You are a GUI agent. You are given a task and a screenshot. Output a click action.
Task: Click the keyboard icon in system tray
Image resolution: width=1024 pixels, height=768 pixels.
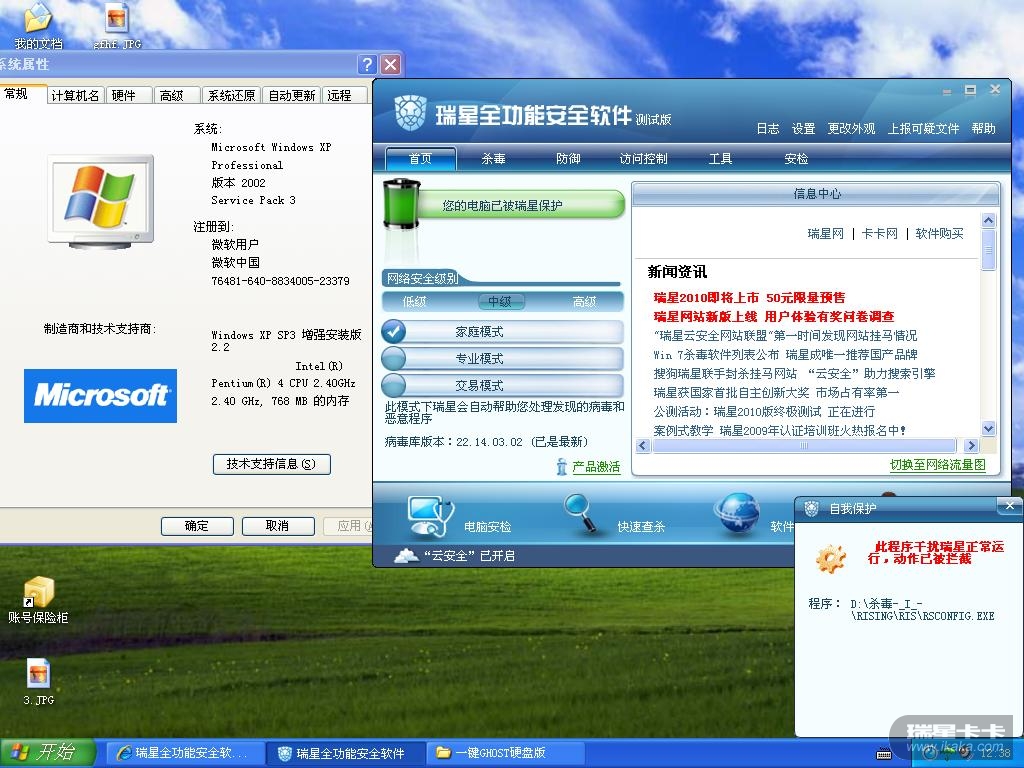(884, 754)
